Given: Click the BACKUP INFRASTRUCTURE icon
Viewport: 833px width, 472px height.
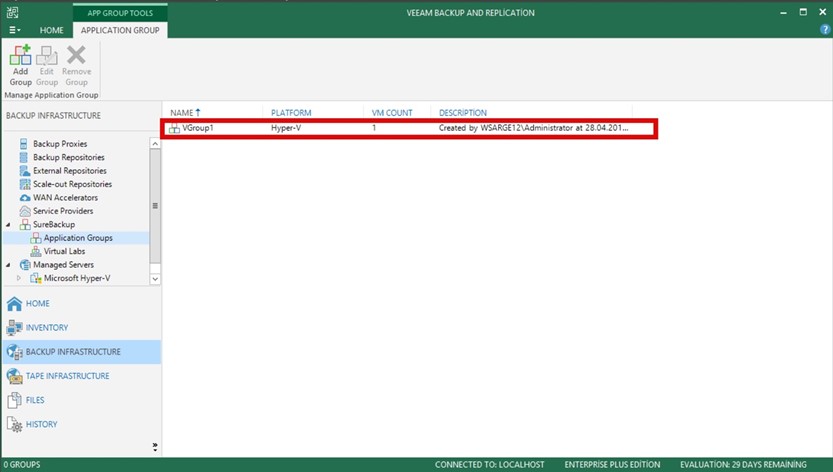Looking at the screenshot, I should (14, 352).
